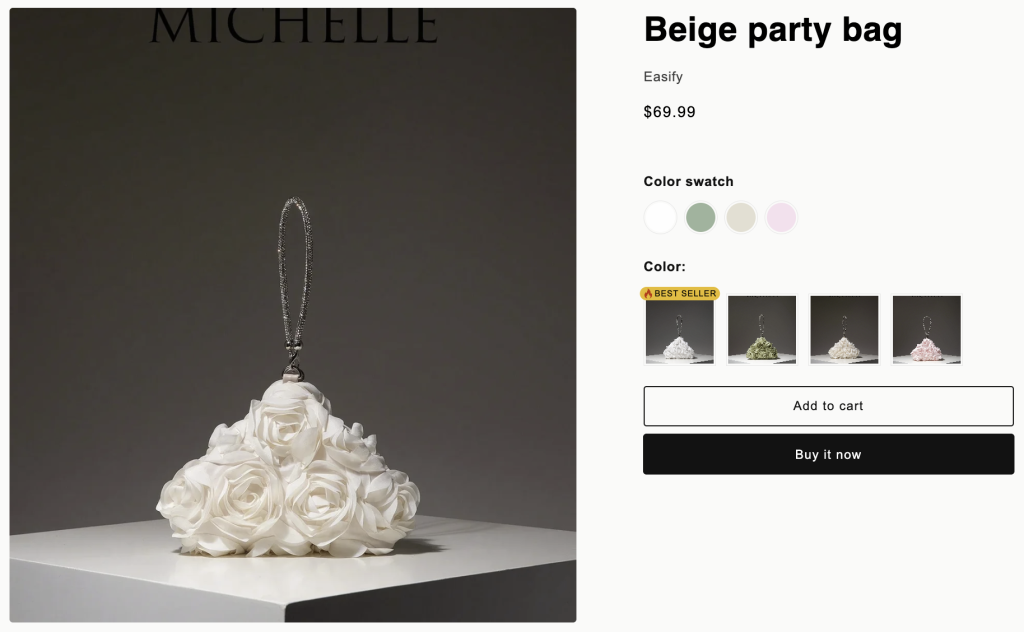Viewport: 1024px width, 632px height.
Task: Click the Color: option label
Action: coord(664,266)
